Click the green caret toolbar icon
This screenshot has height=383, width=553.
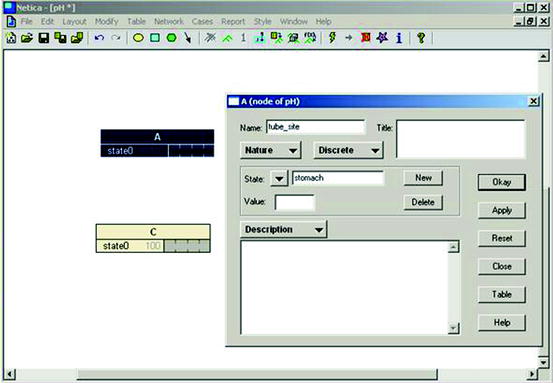click(227, 38)
